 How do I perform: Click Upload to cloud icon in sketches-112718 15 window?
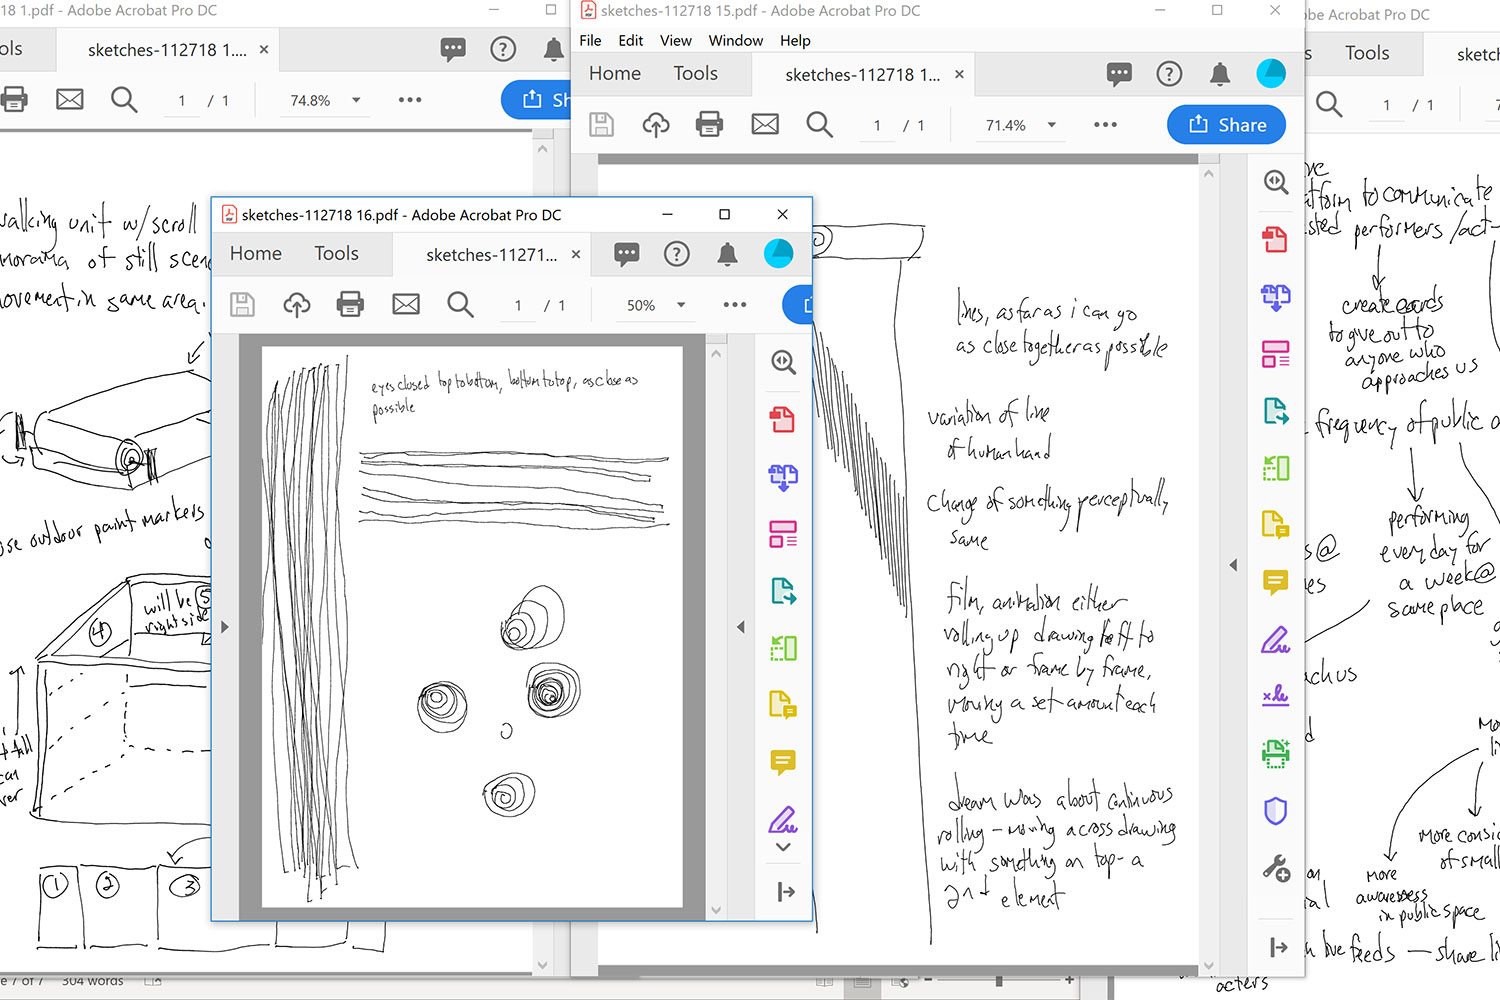coord(656,124)
